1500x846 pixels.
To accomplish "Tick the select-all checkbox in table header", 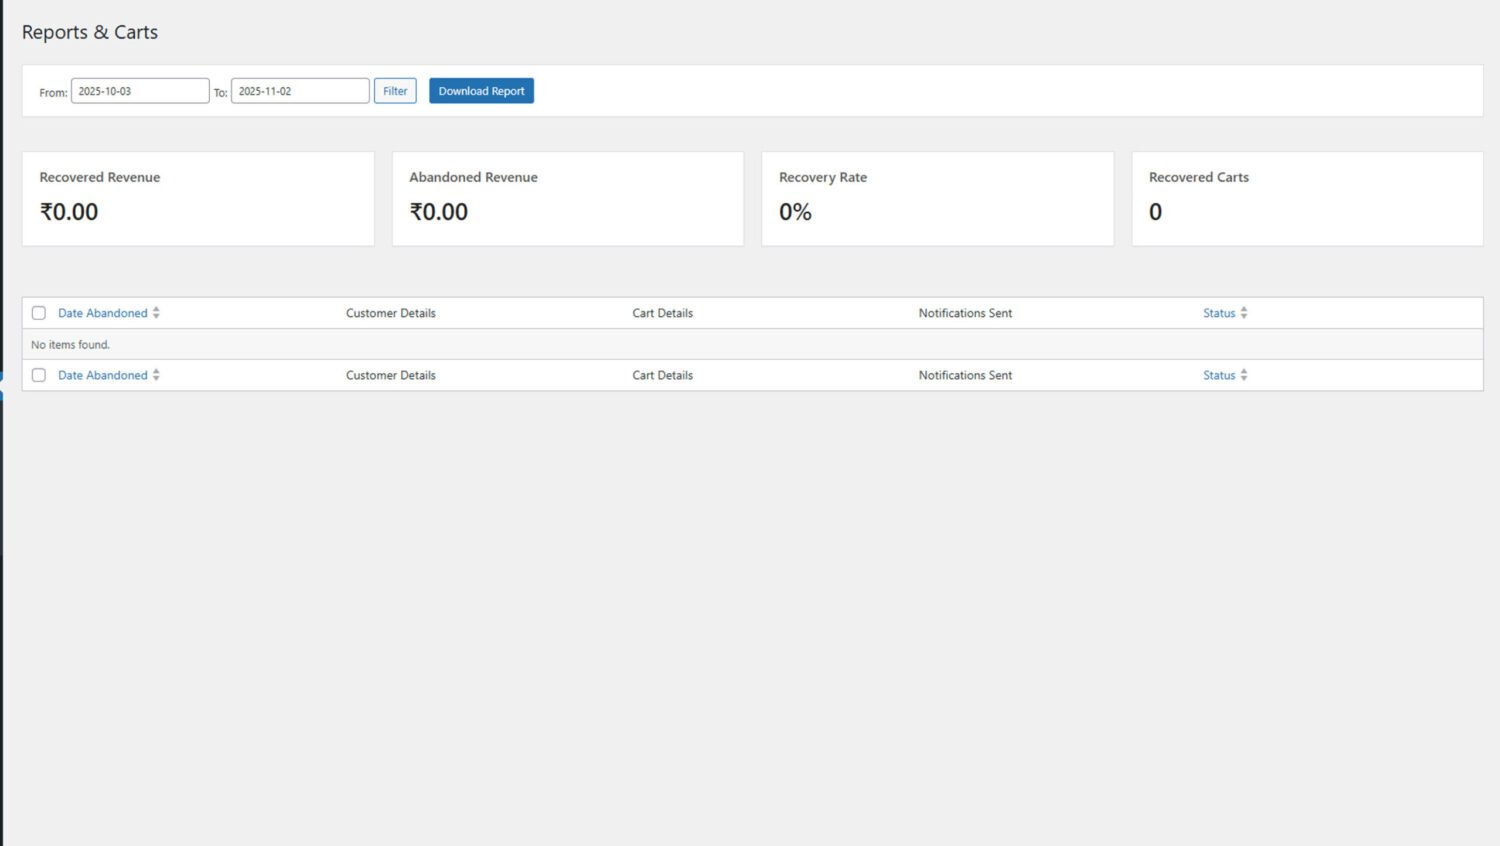I will [39, 313].
